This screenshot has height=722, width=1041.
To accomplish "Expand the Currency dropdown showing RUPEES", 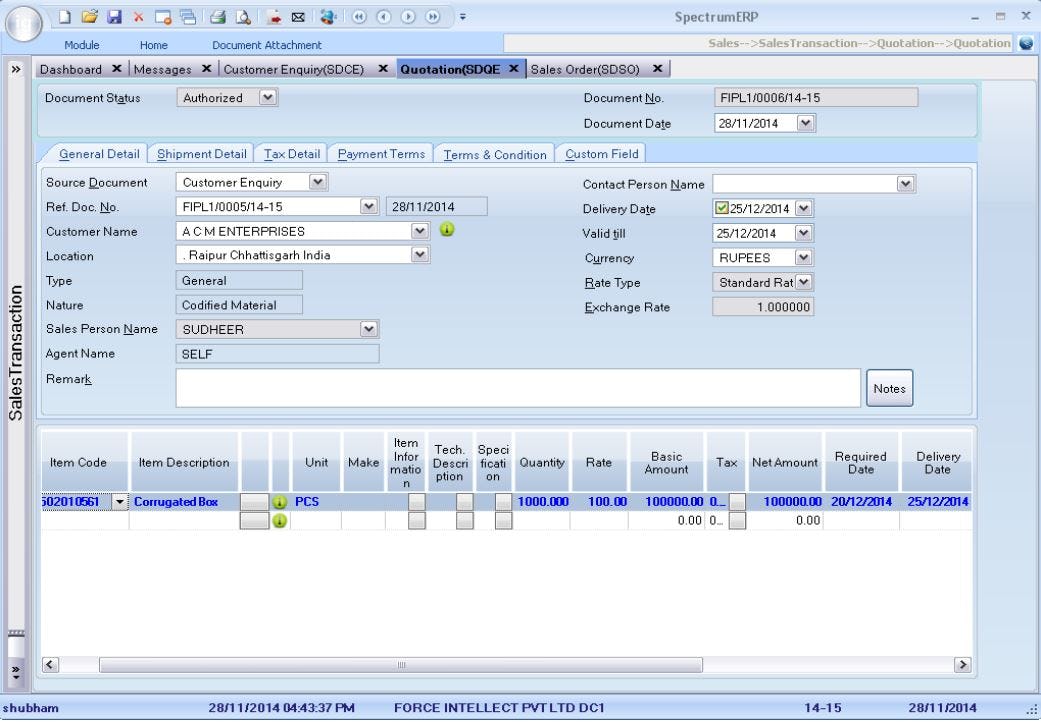I will (803, 257).
